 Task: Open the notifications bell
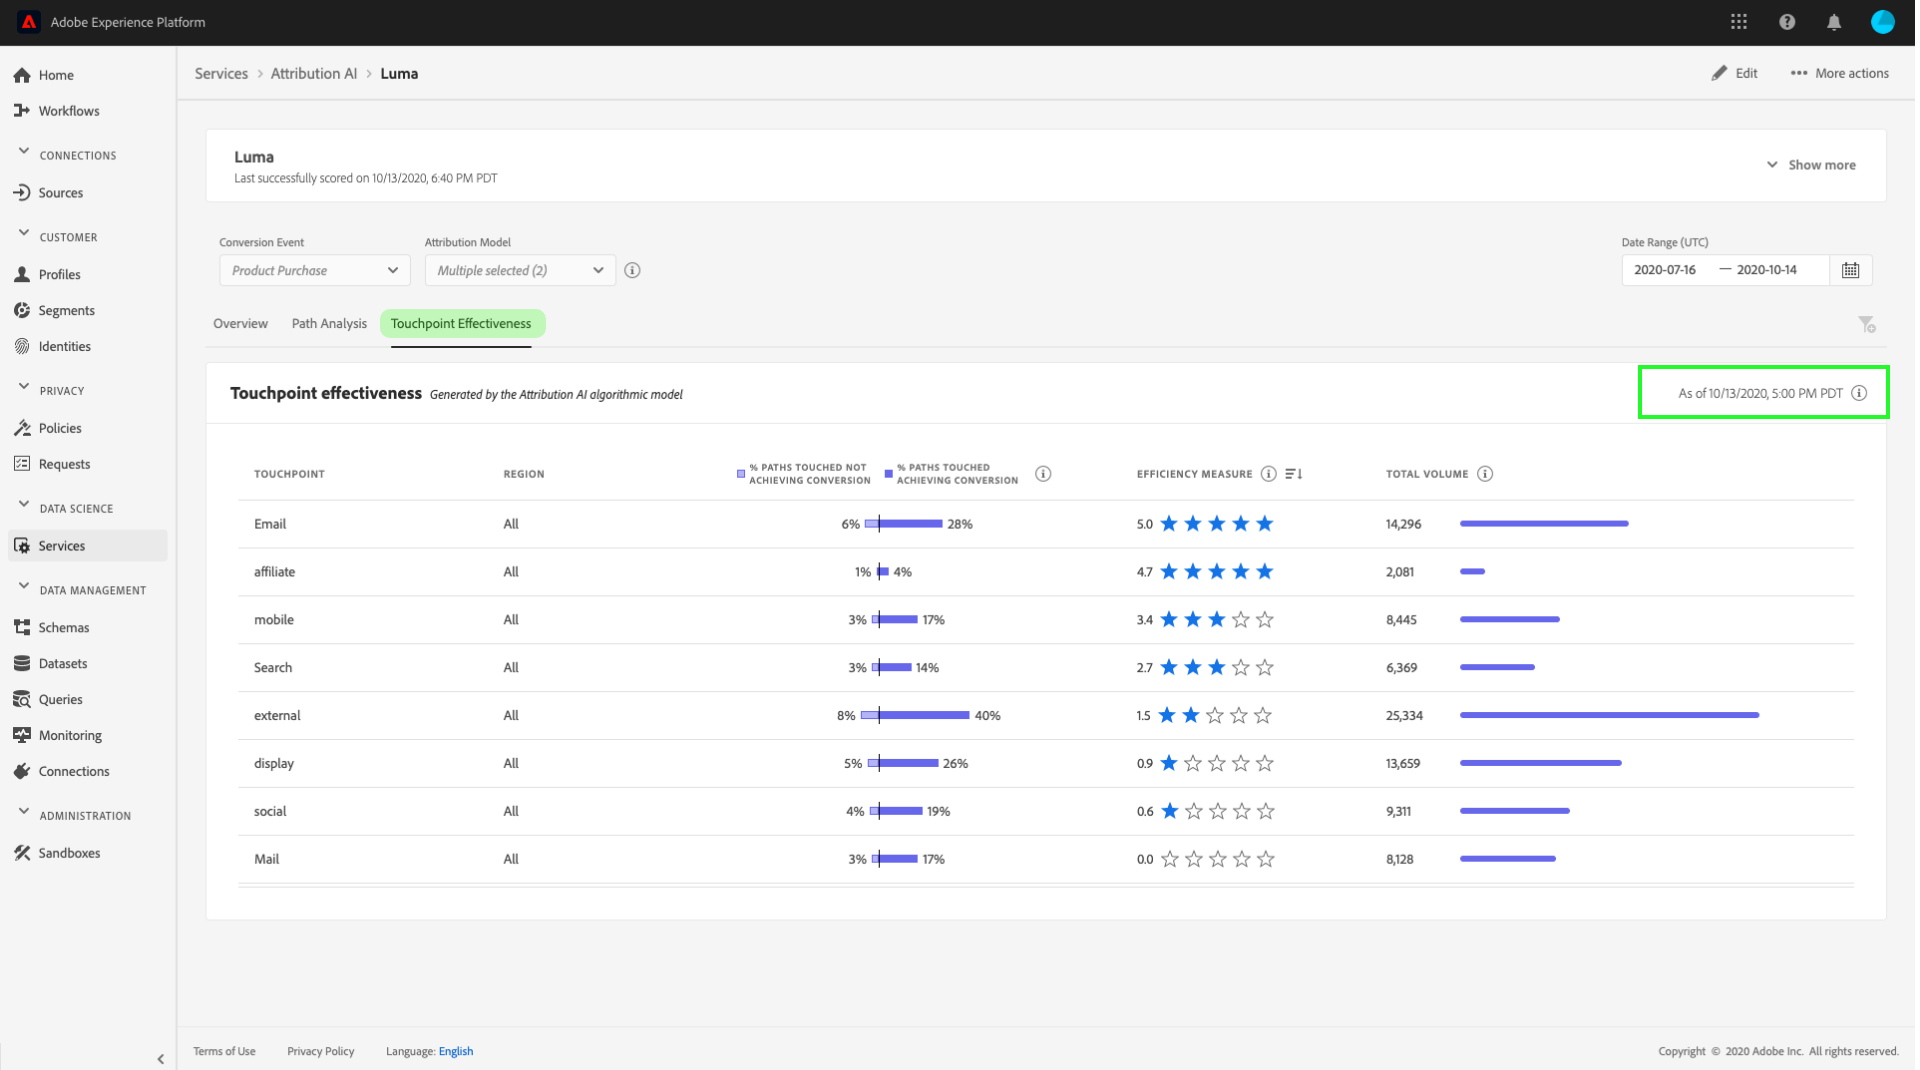[x=1834, y=22]
